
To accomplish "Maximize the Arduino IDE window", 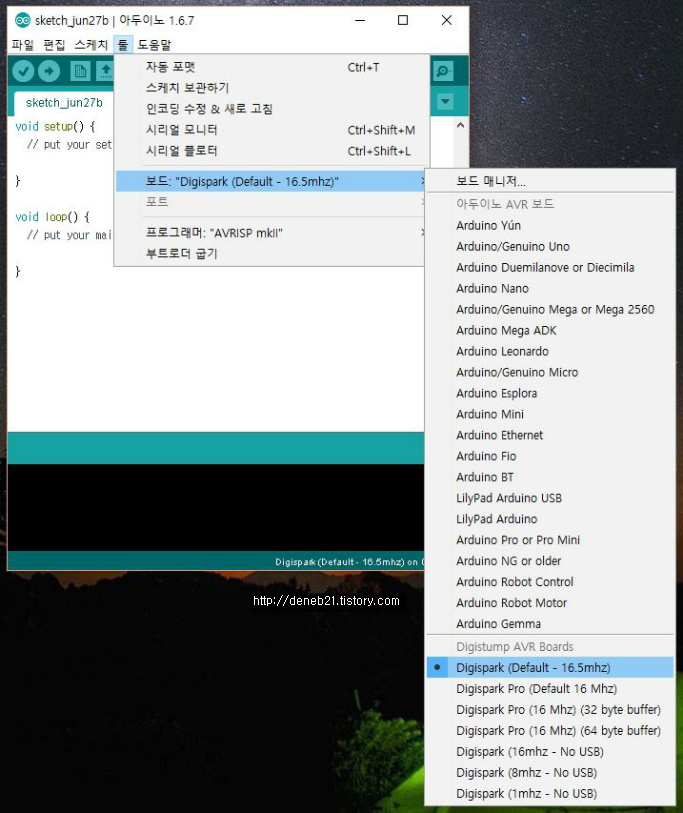I will [x=402, y=20].
